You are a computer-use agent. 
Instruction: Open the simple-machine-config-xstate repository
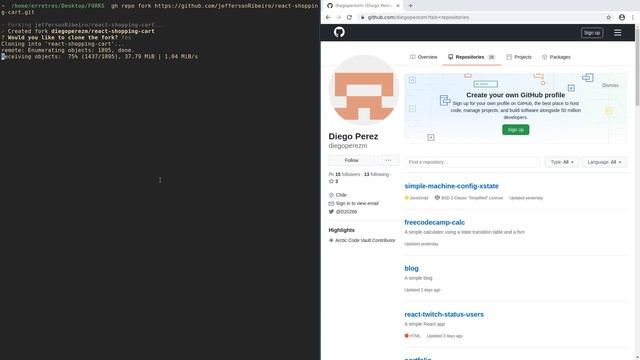[x=451, y=186]
